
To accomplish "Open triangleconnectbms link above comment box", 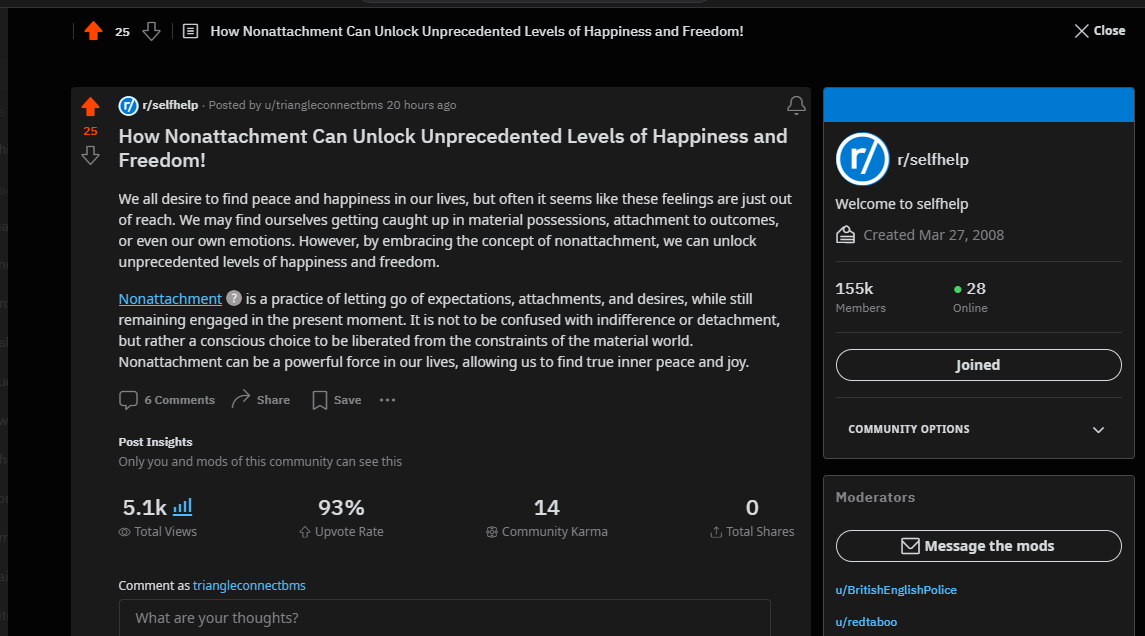I will 249,586.
